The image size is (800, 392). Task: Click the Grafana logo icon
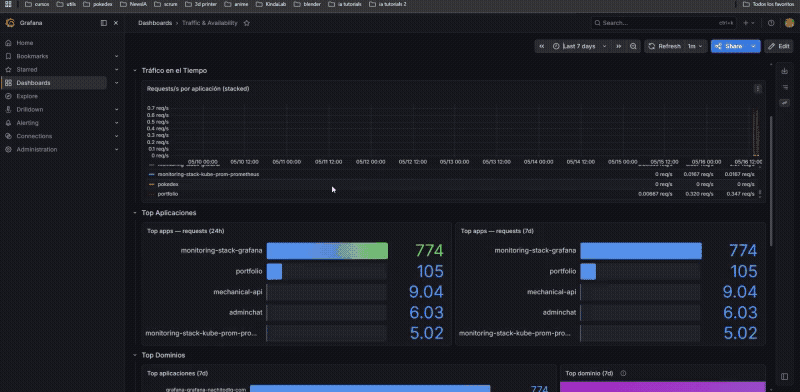tap(10, 23)
